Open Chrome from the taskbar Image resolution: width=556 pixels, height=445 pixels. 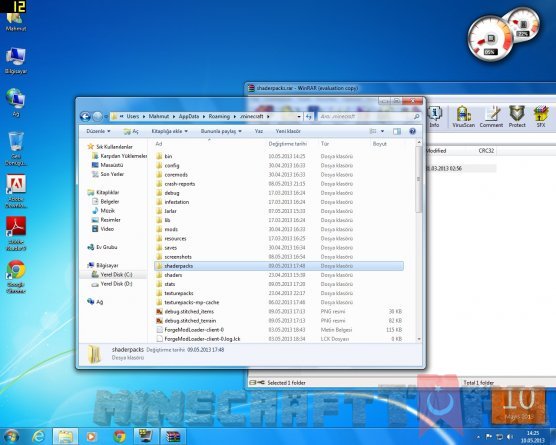tap(119, 436)
